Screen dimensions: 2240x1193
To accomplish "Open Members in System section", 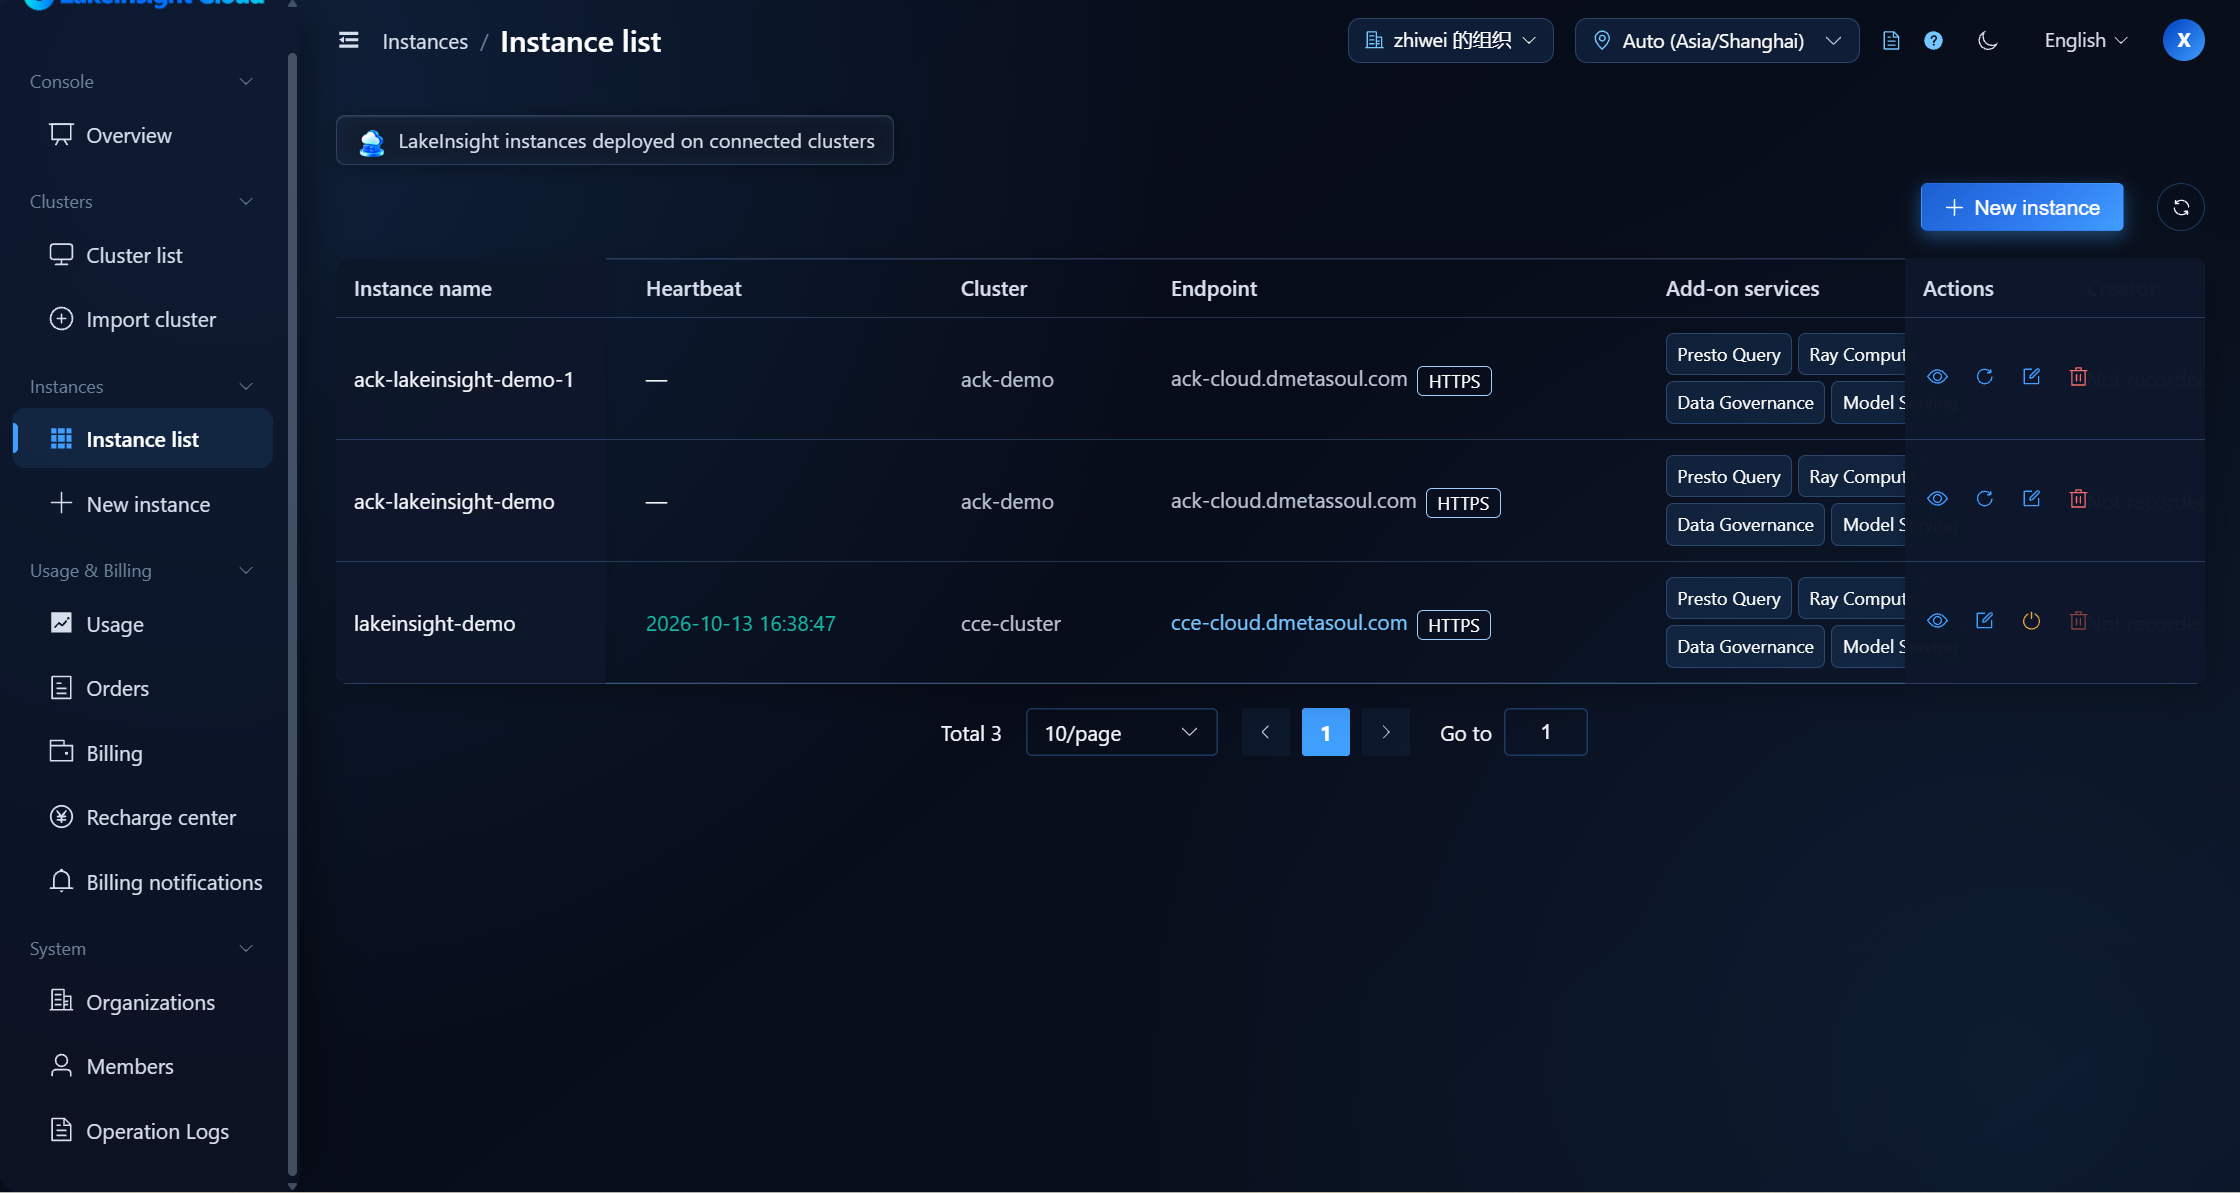I will (x=142, y=1066).
